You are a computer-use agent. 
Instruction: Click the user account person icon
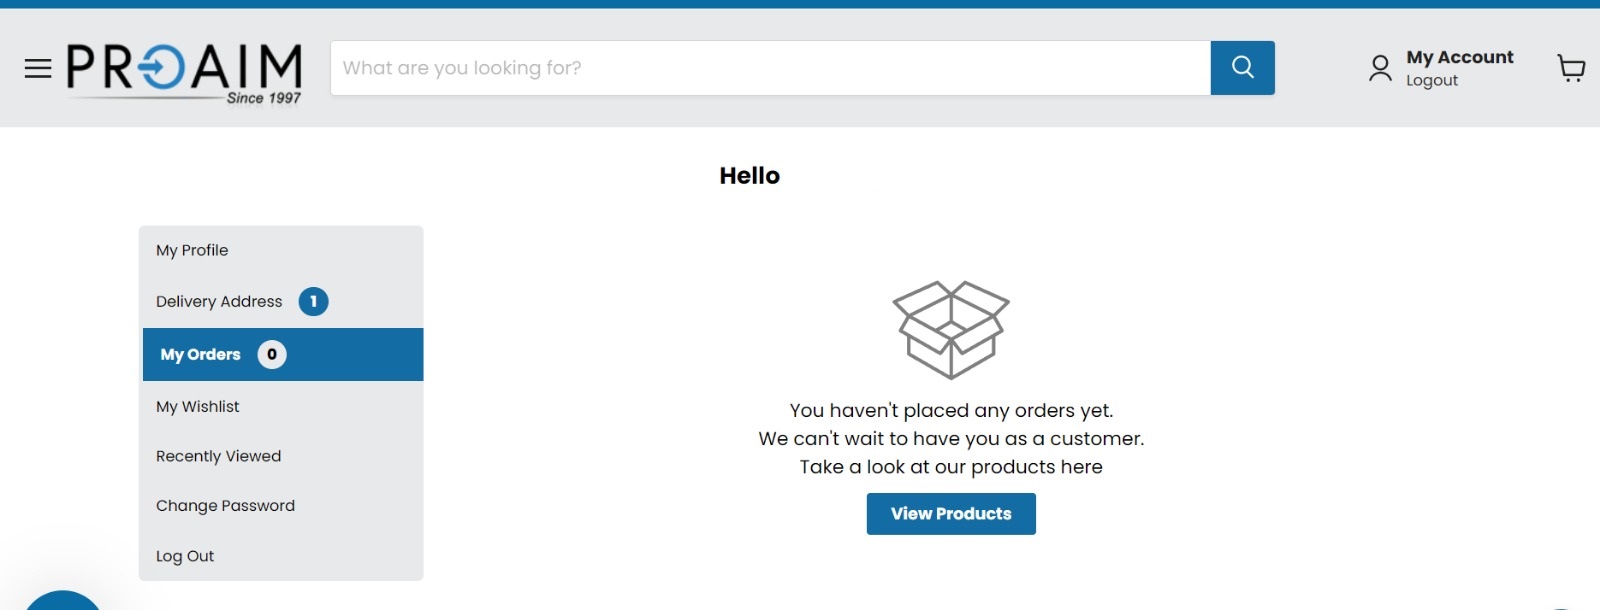coord(1380,68)
